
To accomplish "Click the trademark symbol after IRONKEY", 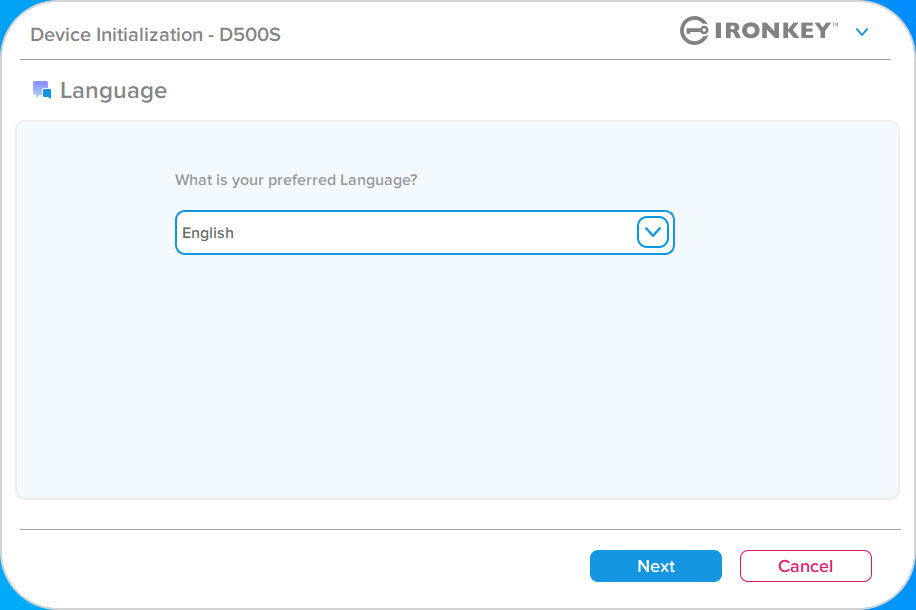I will pyautogui.click(x=835, y=25).
